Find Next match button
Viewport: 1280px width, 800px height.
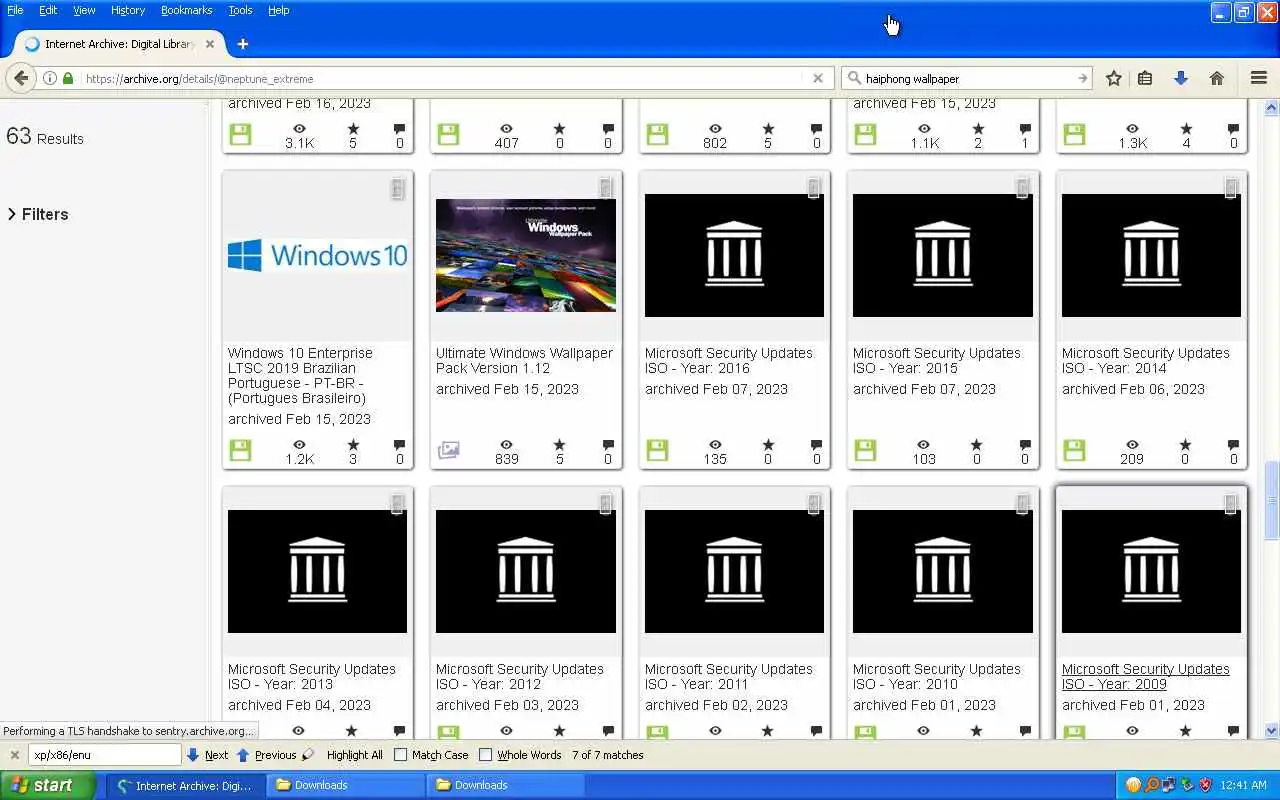[208, 755]
